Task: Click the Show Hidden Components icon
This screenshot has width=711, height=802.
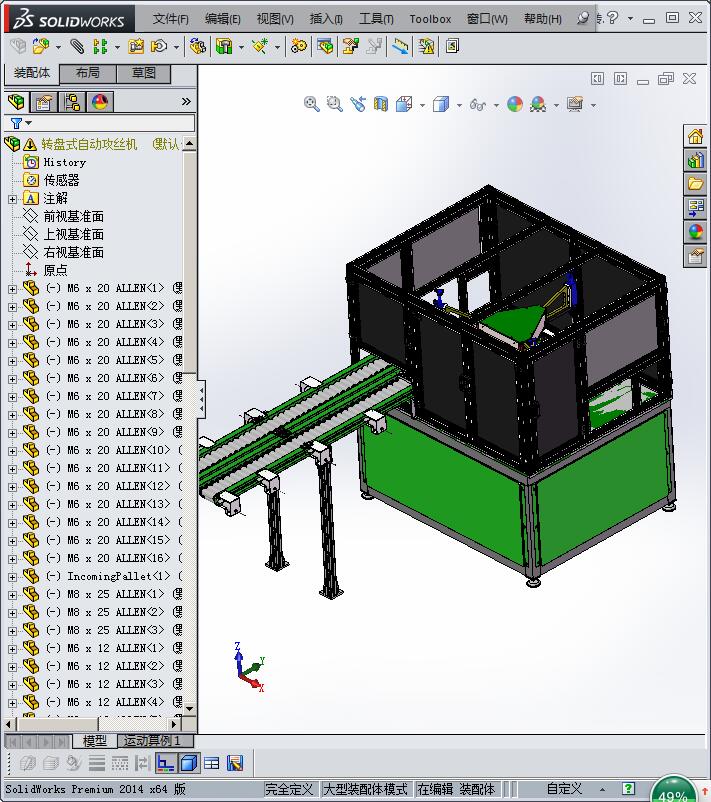Action: point(197,47)
